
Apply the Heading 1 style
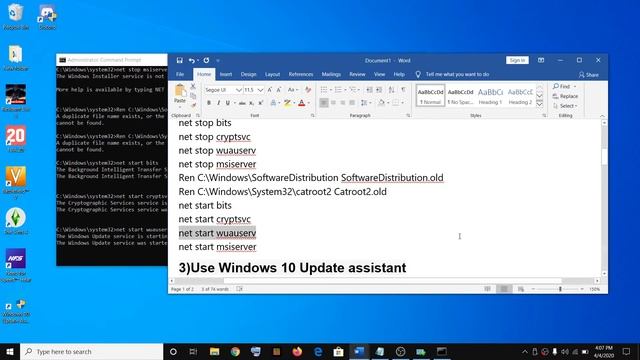[x=490, y=96]
